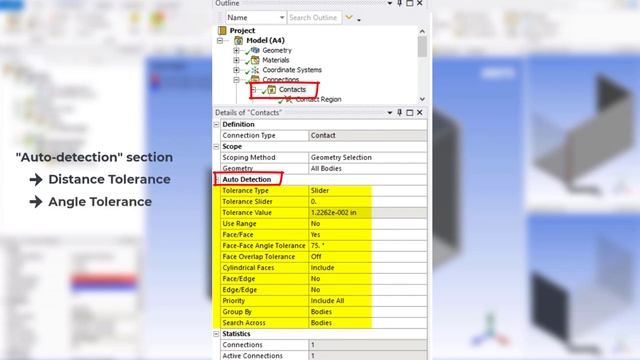
Task: Click the Outline scrollbar down arrow
Action: [x=422, y=99]
